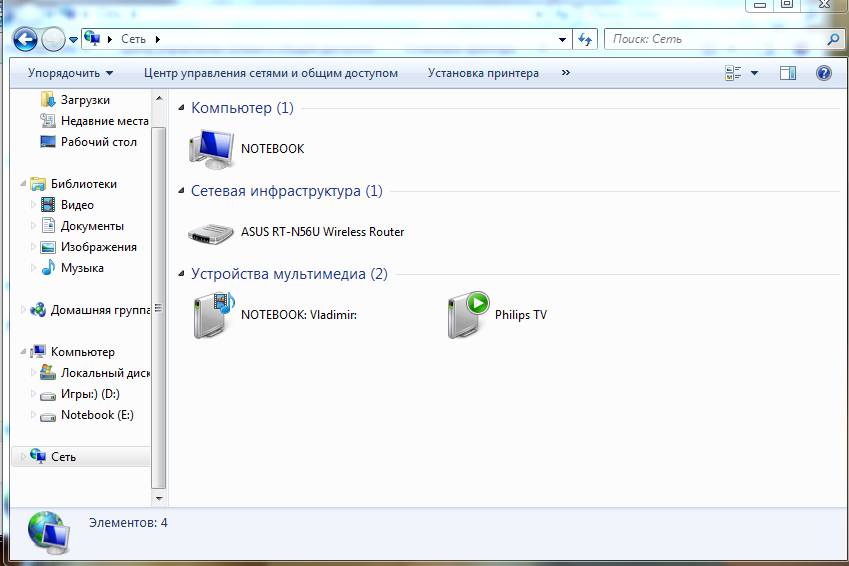Click the network globe details pane icon
The width and height of the screenshot is (849, 566).
pyautogui.click(x=49, y=533)
